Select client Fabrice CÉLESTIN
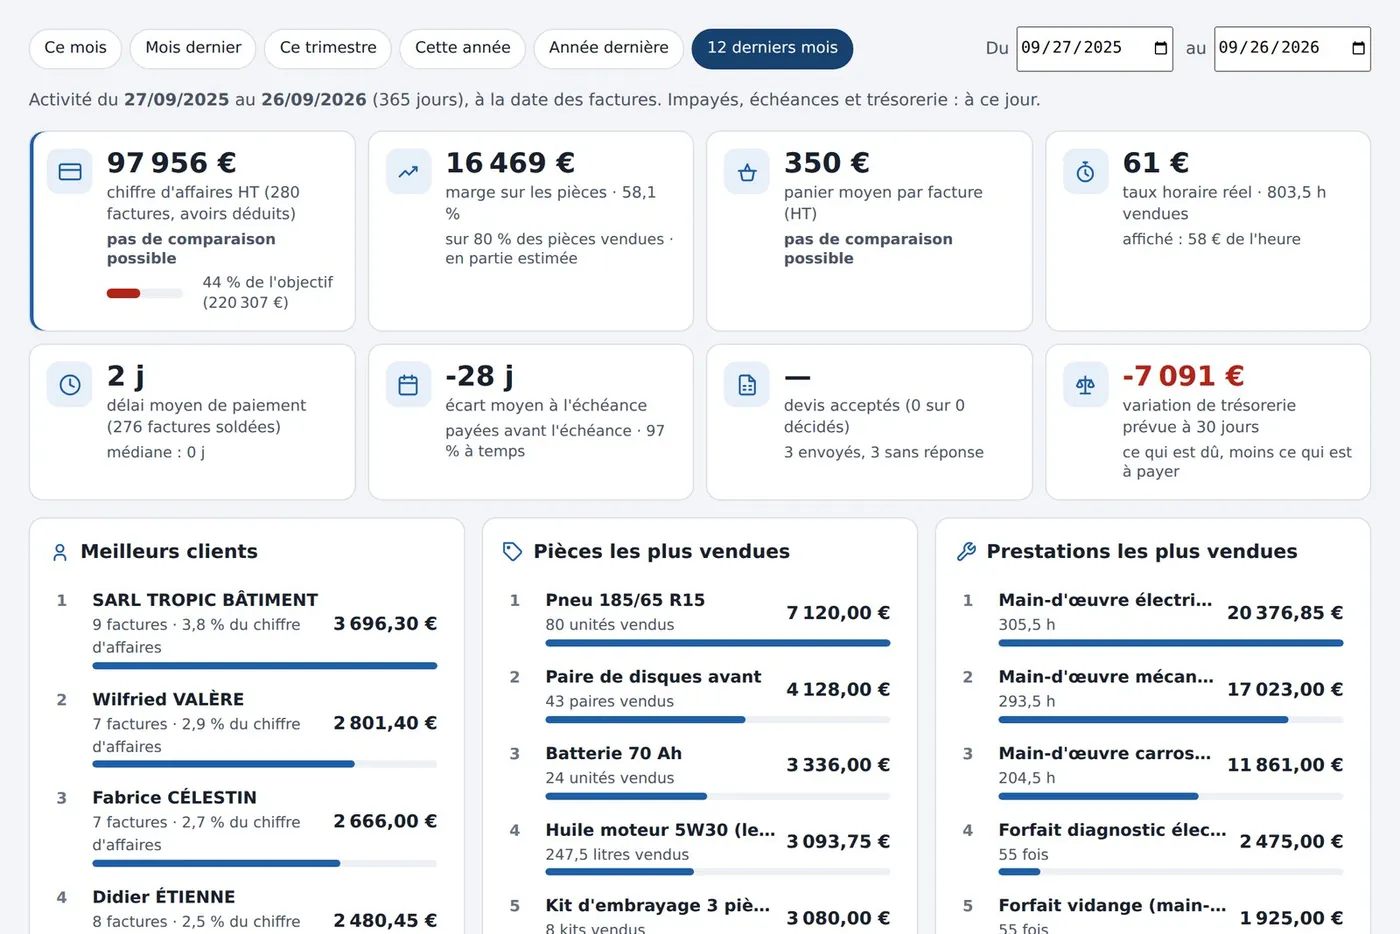This screenshot has height=934, width=1400. click(x=174, y=798)
